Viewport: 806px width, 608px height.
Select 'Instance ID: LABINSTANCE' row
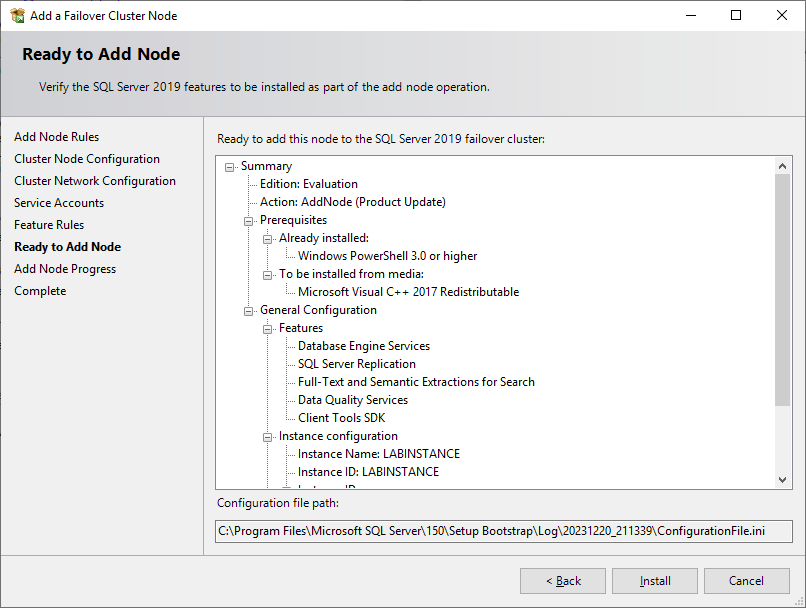[x=368, y=472]
